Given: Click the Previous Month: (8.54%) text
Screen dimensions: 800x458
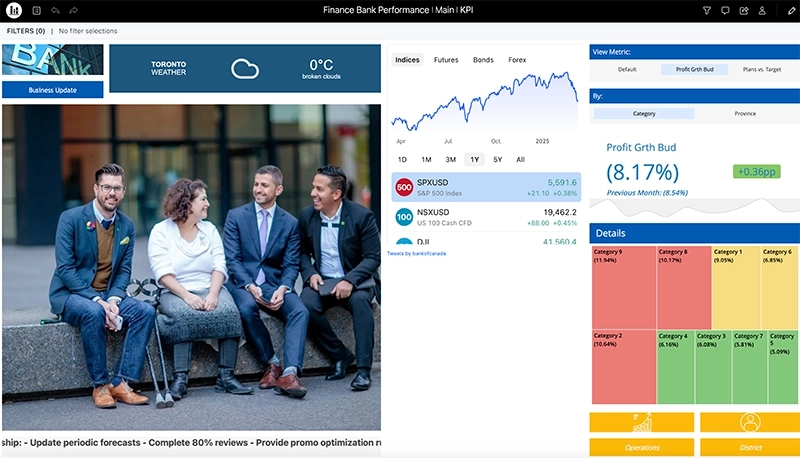Looking at the screenshot, I should pos(647,193).
